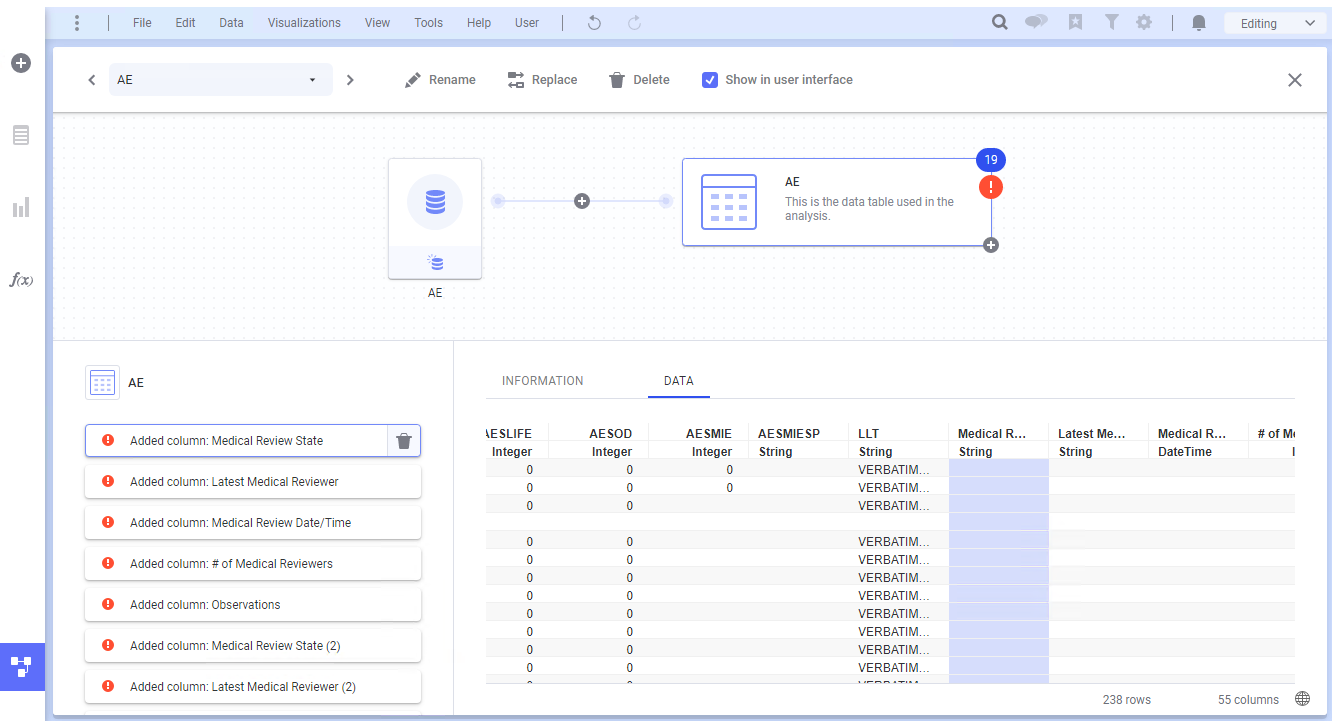Go to next data table chevron
The width and height of the screenshot is (1332, 721).
click(350, 80)
